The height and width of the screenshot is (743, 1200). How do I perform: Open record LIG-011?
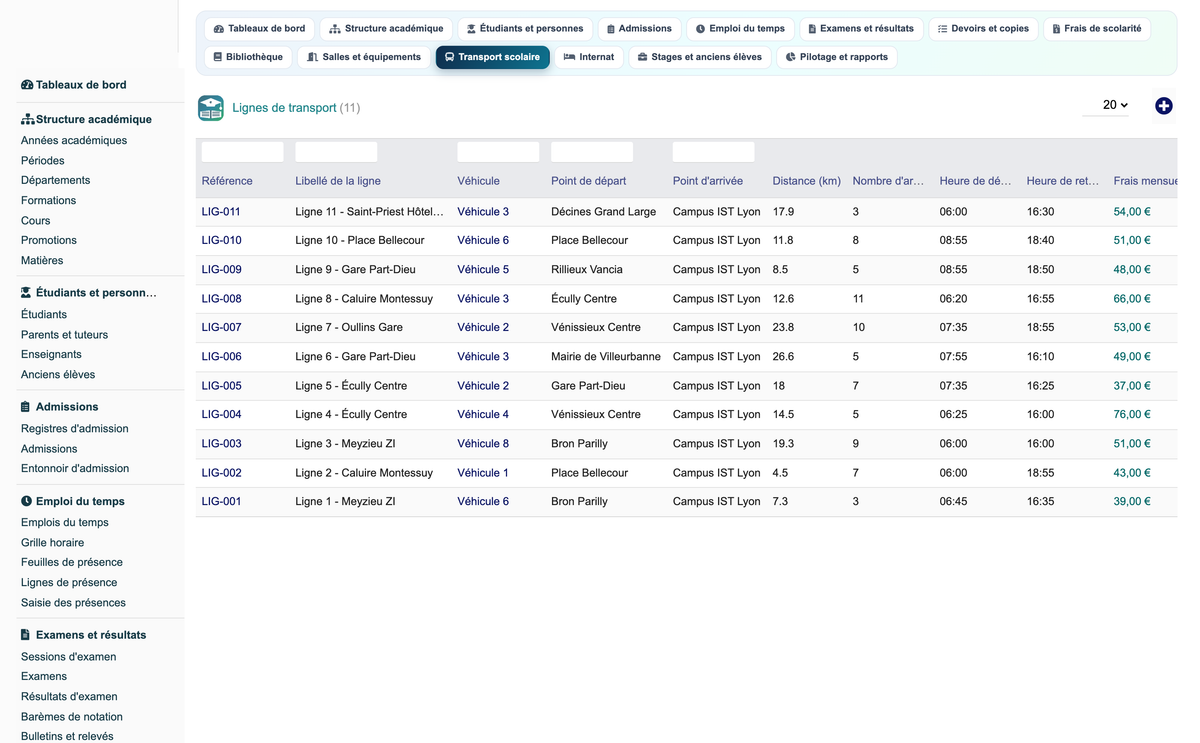(221, 212)
